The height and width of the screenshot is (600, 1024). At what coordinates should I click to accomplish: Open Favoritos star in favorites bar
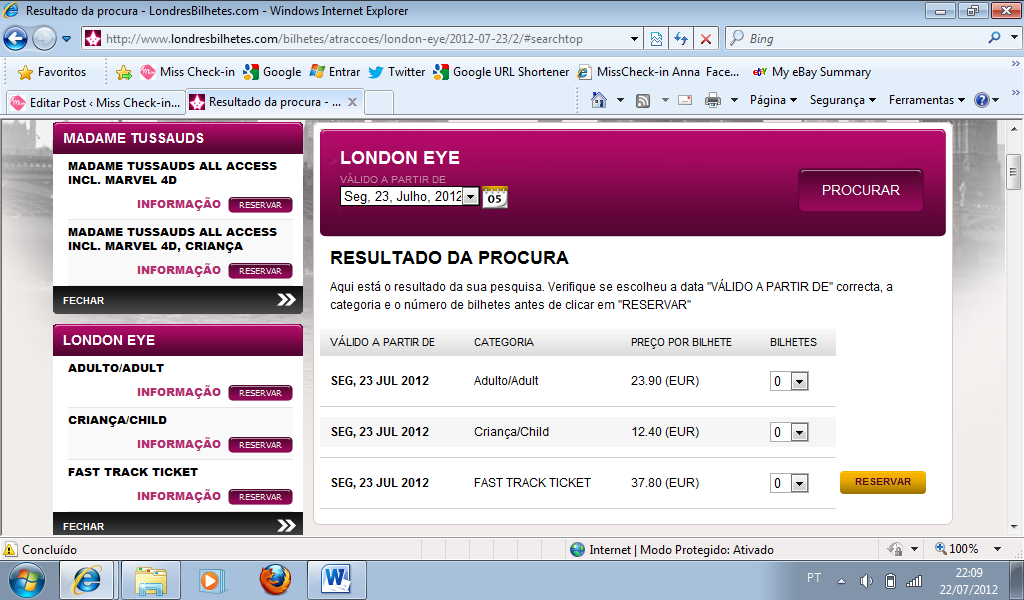pyautogui.click(x=52, y=72)
